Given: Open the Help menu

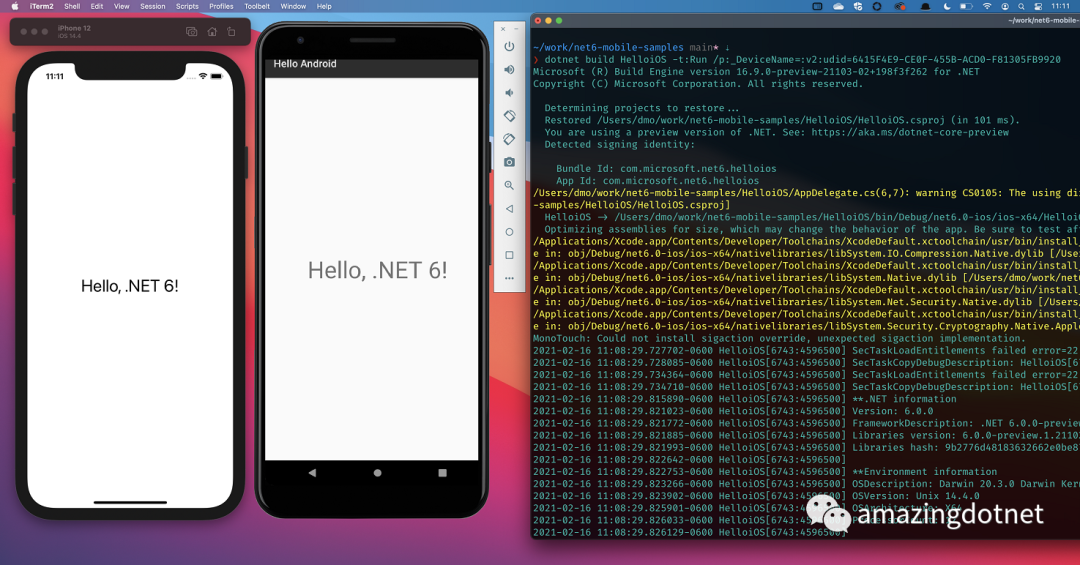Looking at the screenshot, I should [x=324, y=6].
